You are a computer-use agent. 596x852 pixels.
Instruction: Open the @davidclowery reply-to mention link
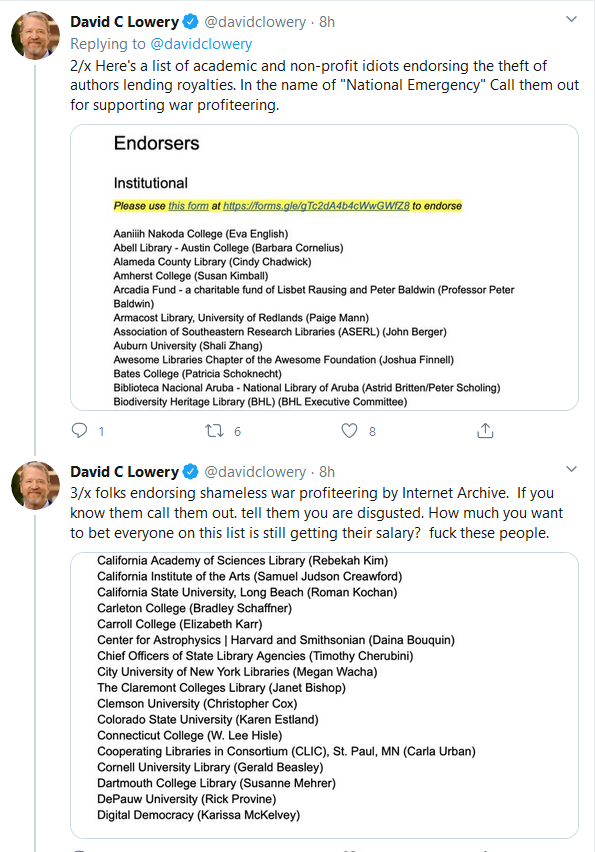click(201, 43)
